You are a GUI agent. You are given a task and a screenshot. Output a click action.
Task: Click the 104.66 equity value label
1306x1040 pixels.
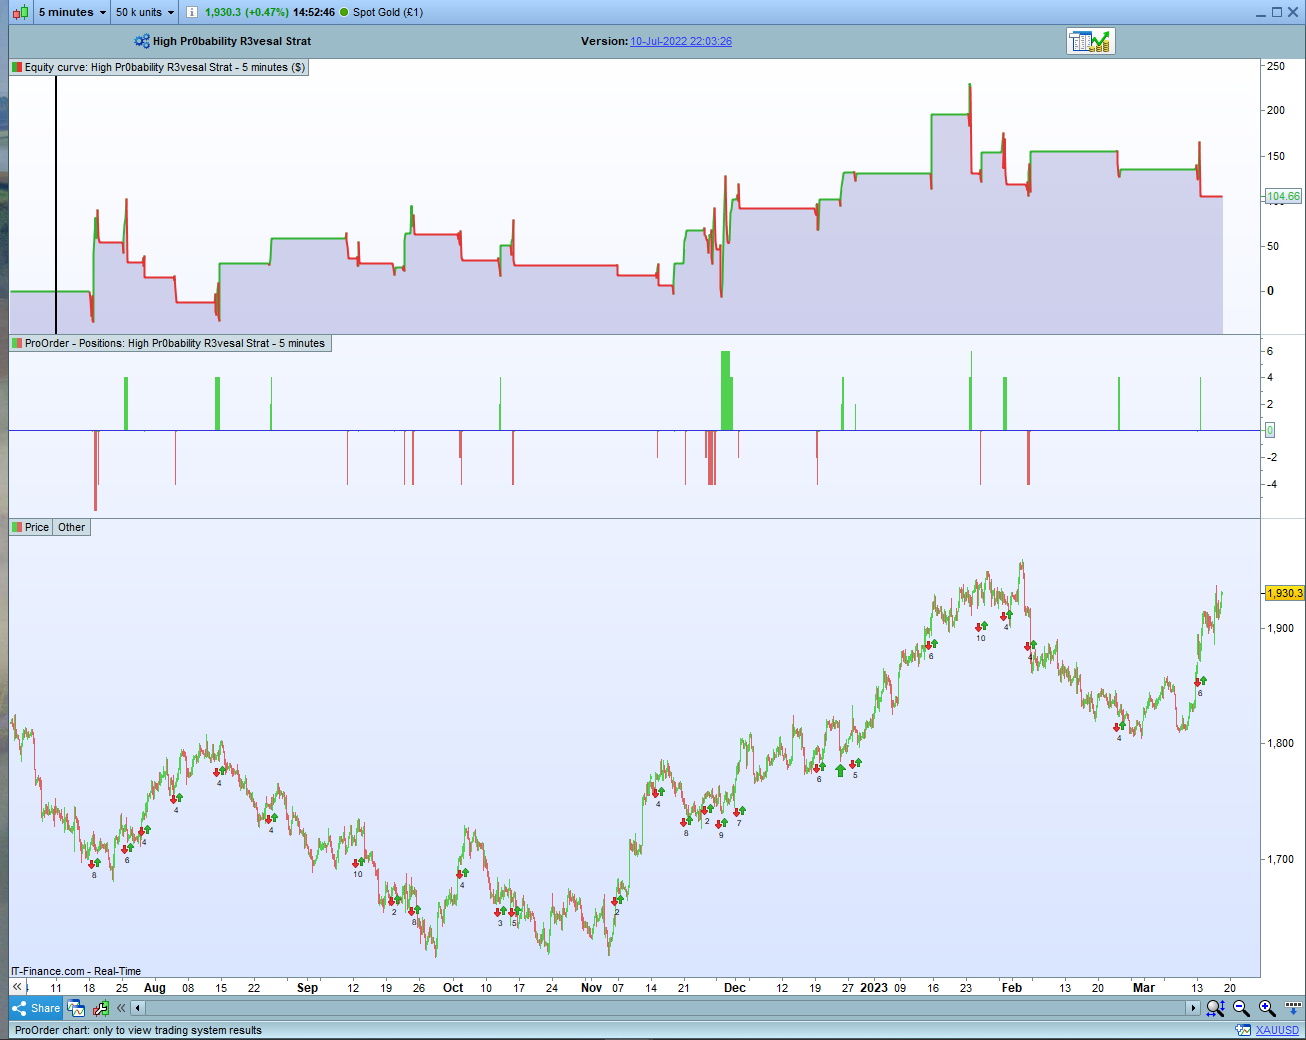[1284, 196]
